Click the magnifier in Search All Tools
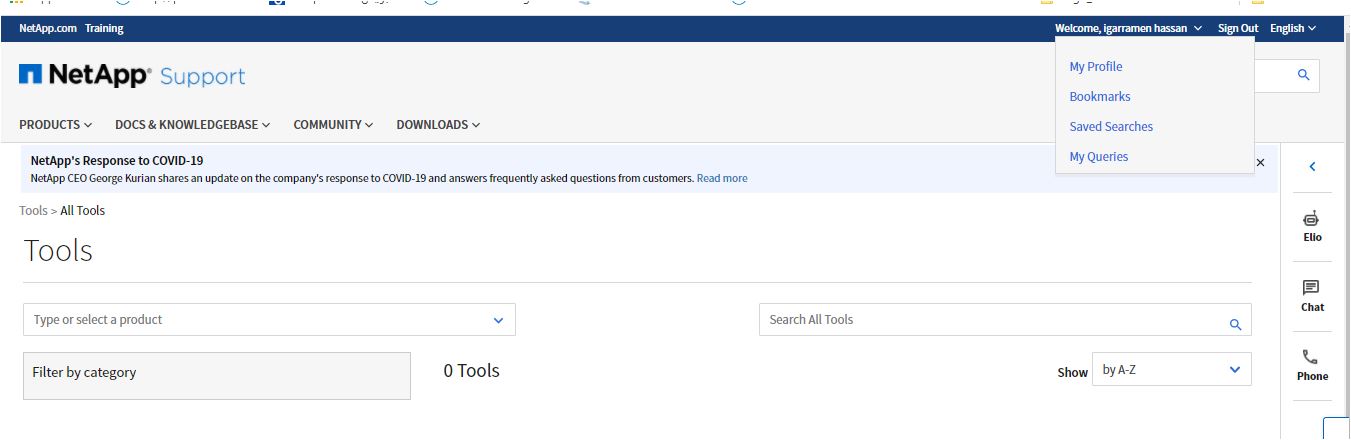Screen dimensions: 1351x440 [1235, 324]
